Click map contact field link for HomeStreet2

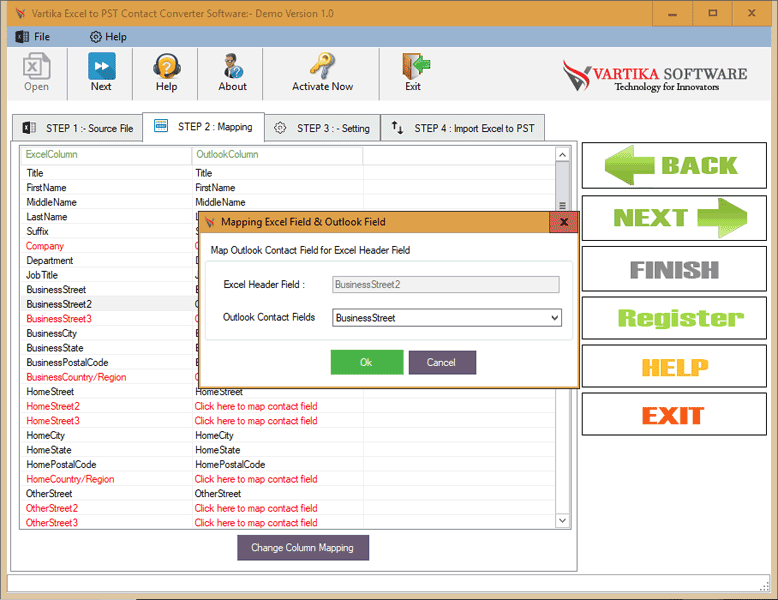click(256, 406)
